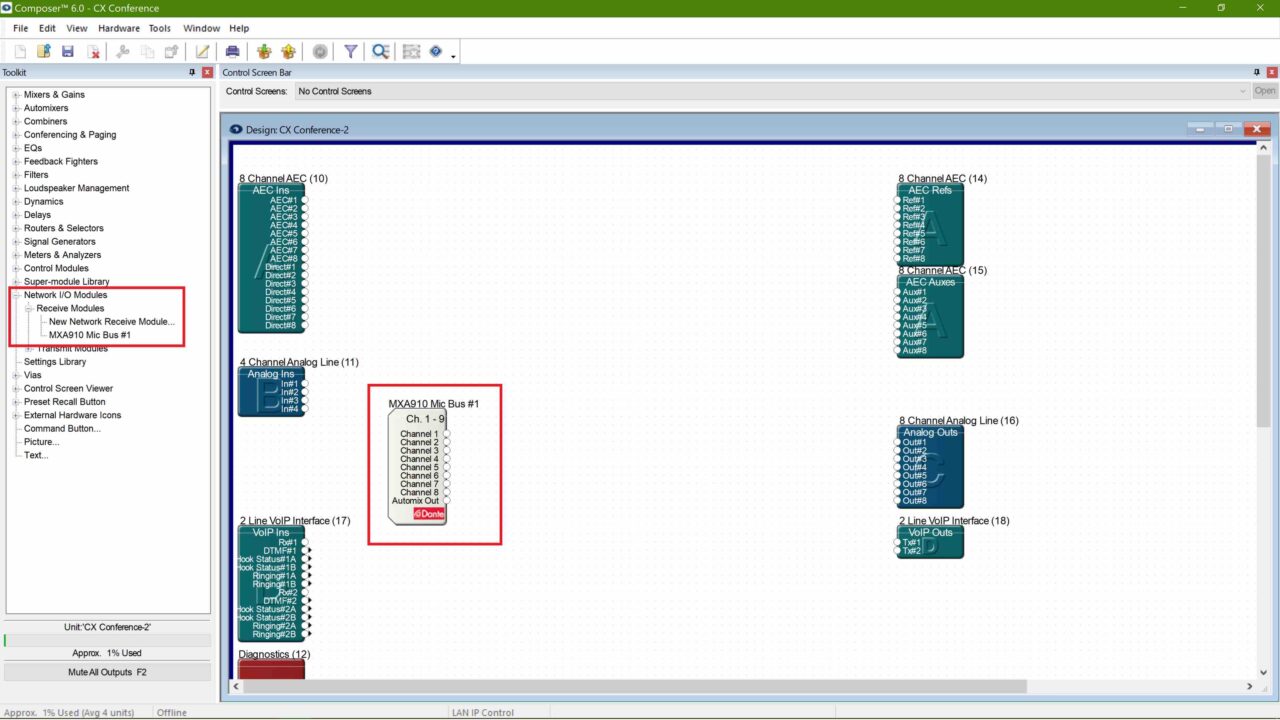The height and width of the screenshot is (720, 1280).
Task: Open the Tools menu
Action: tap(159, 28)
